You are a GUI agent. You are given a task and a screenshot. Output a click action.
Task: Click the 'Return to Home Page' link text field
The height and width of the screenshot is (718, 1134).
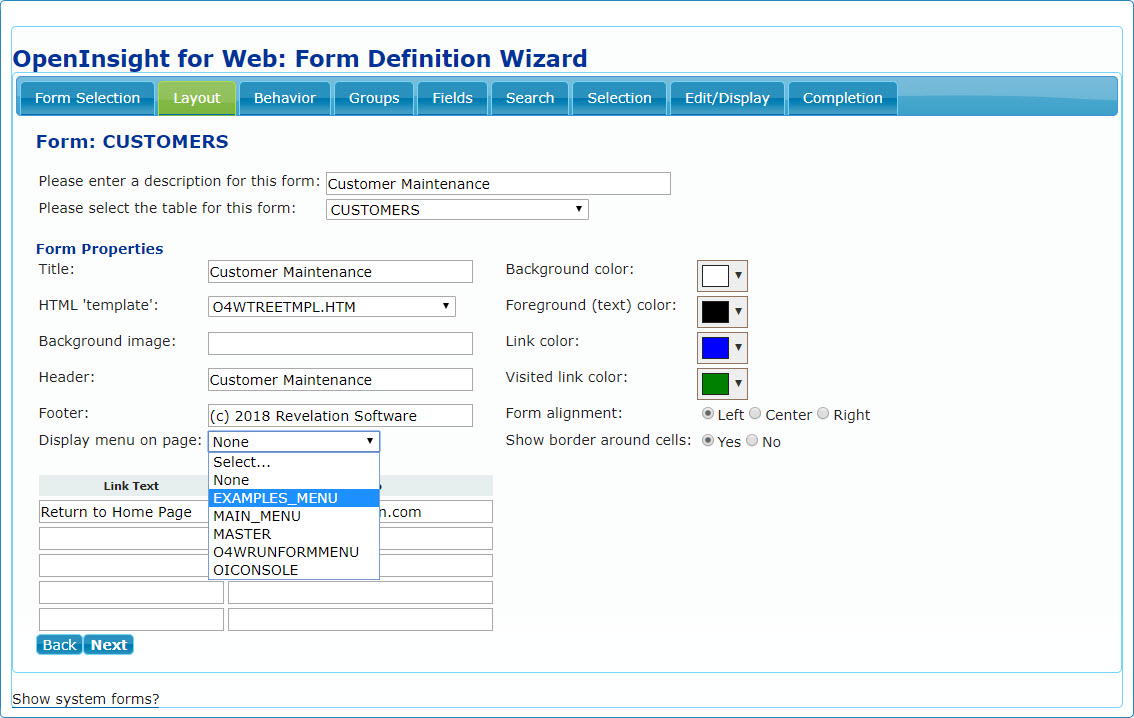(x=124, y=512)
